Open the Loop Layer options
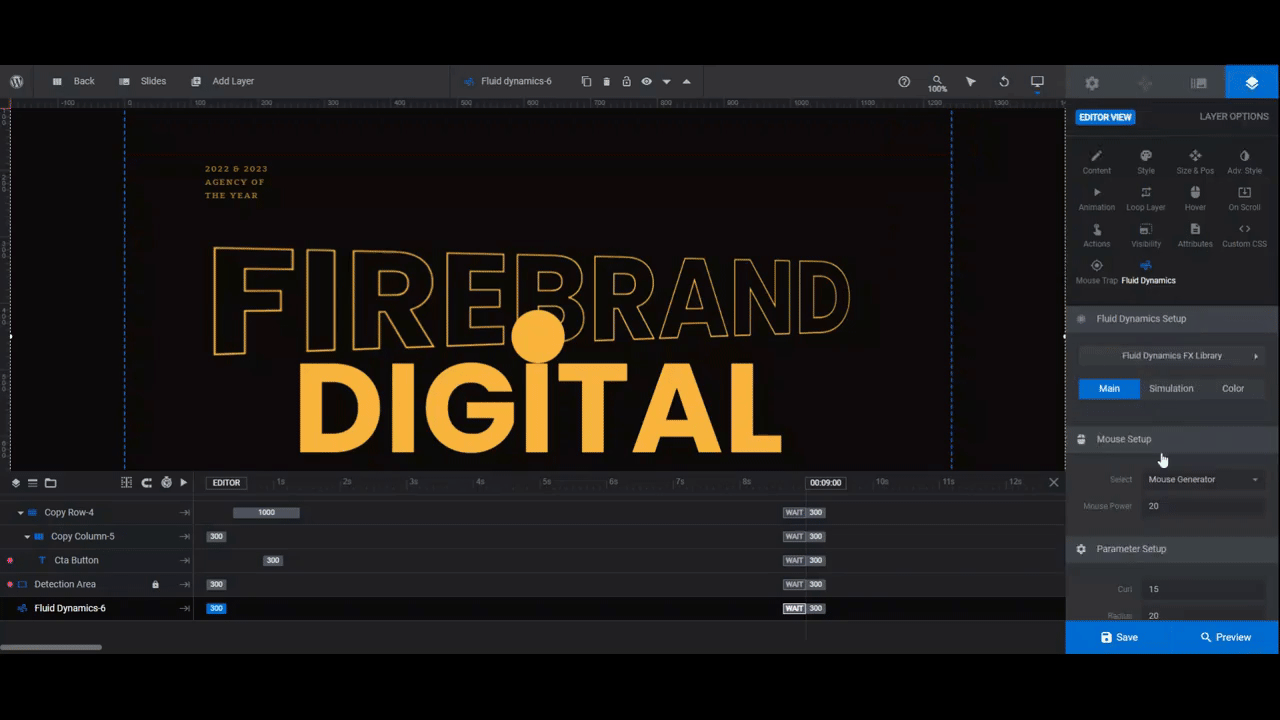Image resolution: width=1280 pixels, height=720 pixels. [1146, 199]
